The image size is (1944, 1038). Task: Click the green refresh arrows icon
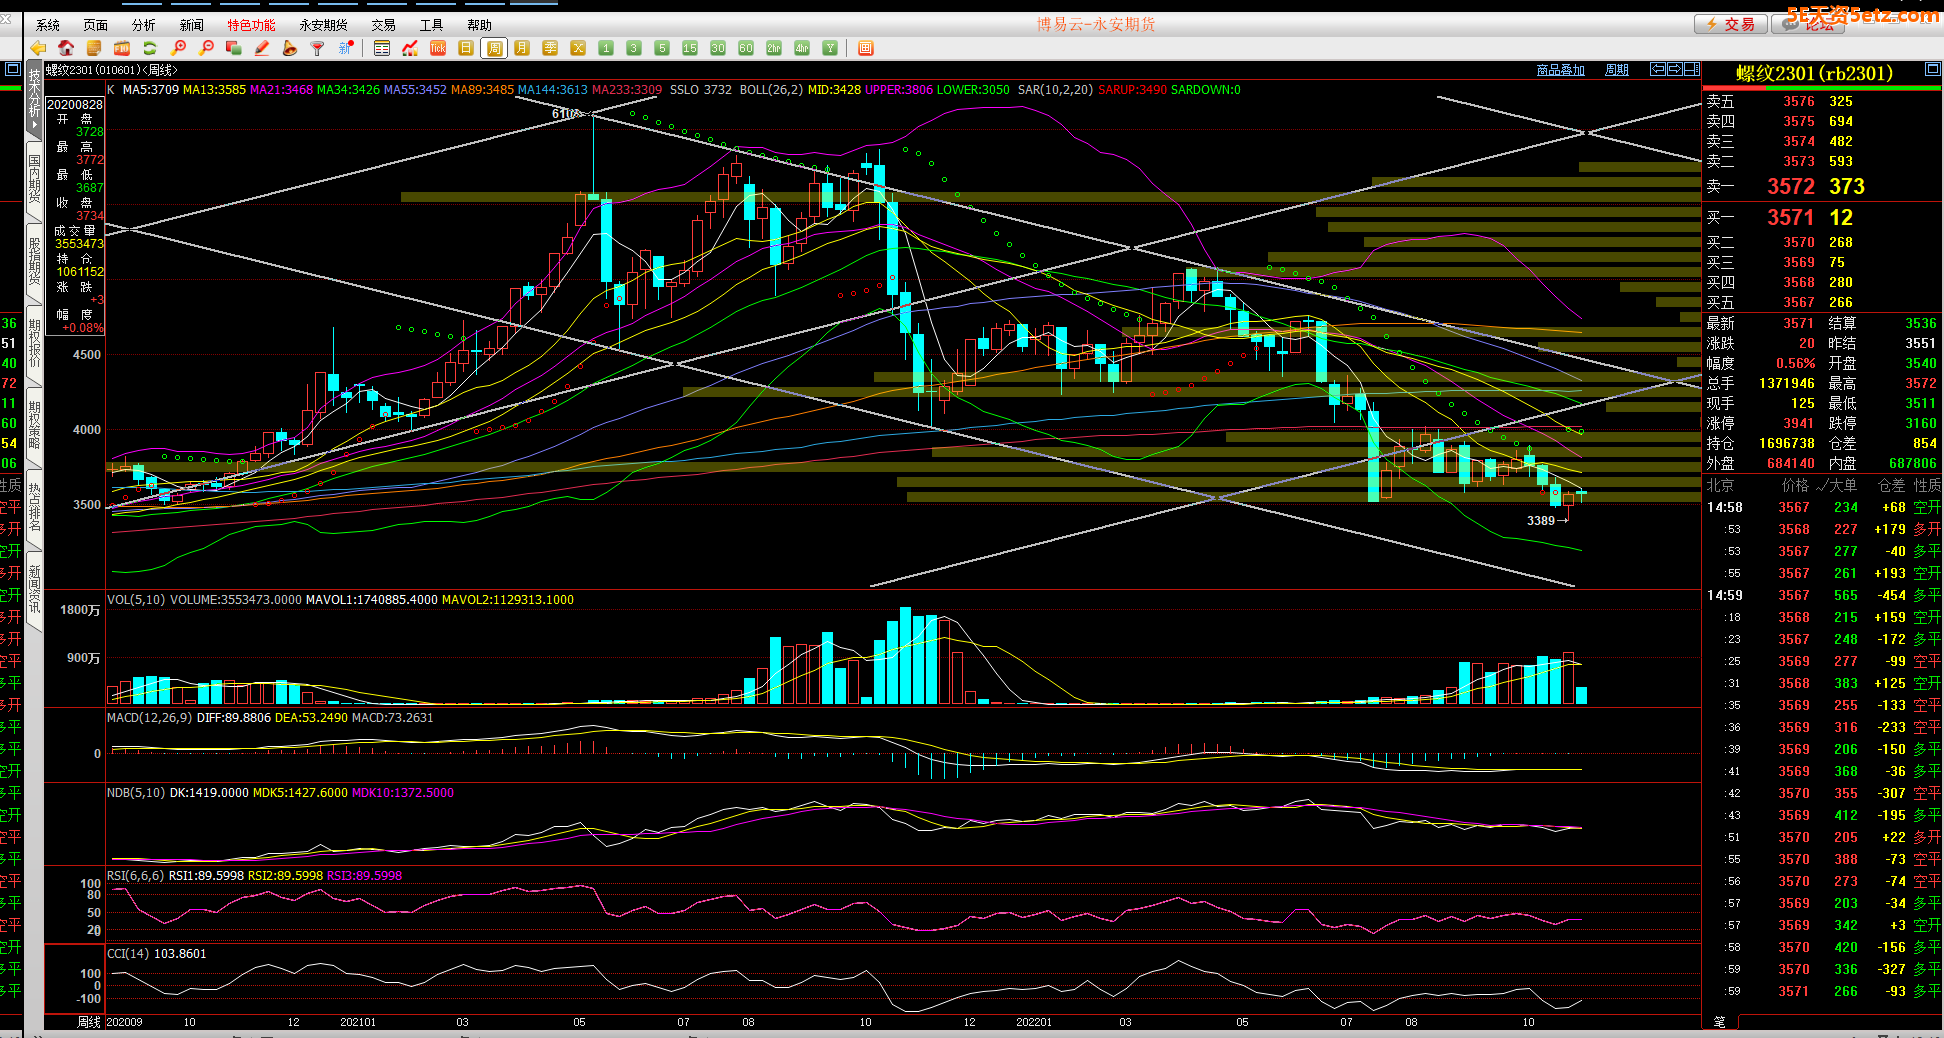tap(150, 48)
